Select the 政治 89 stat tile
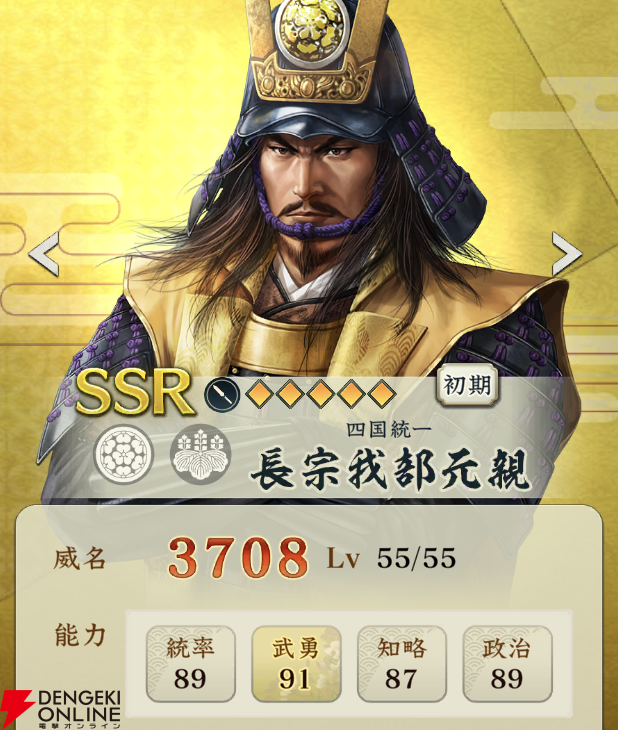 (507, 663)
